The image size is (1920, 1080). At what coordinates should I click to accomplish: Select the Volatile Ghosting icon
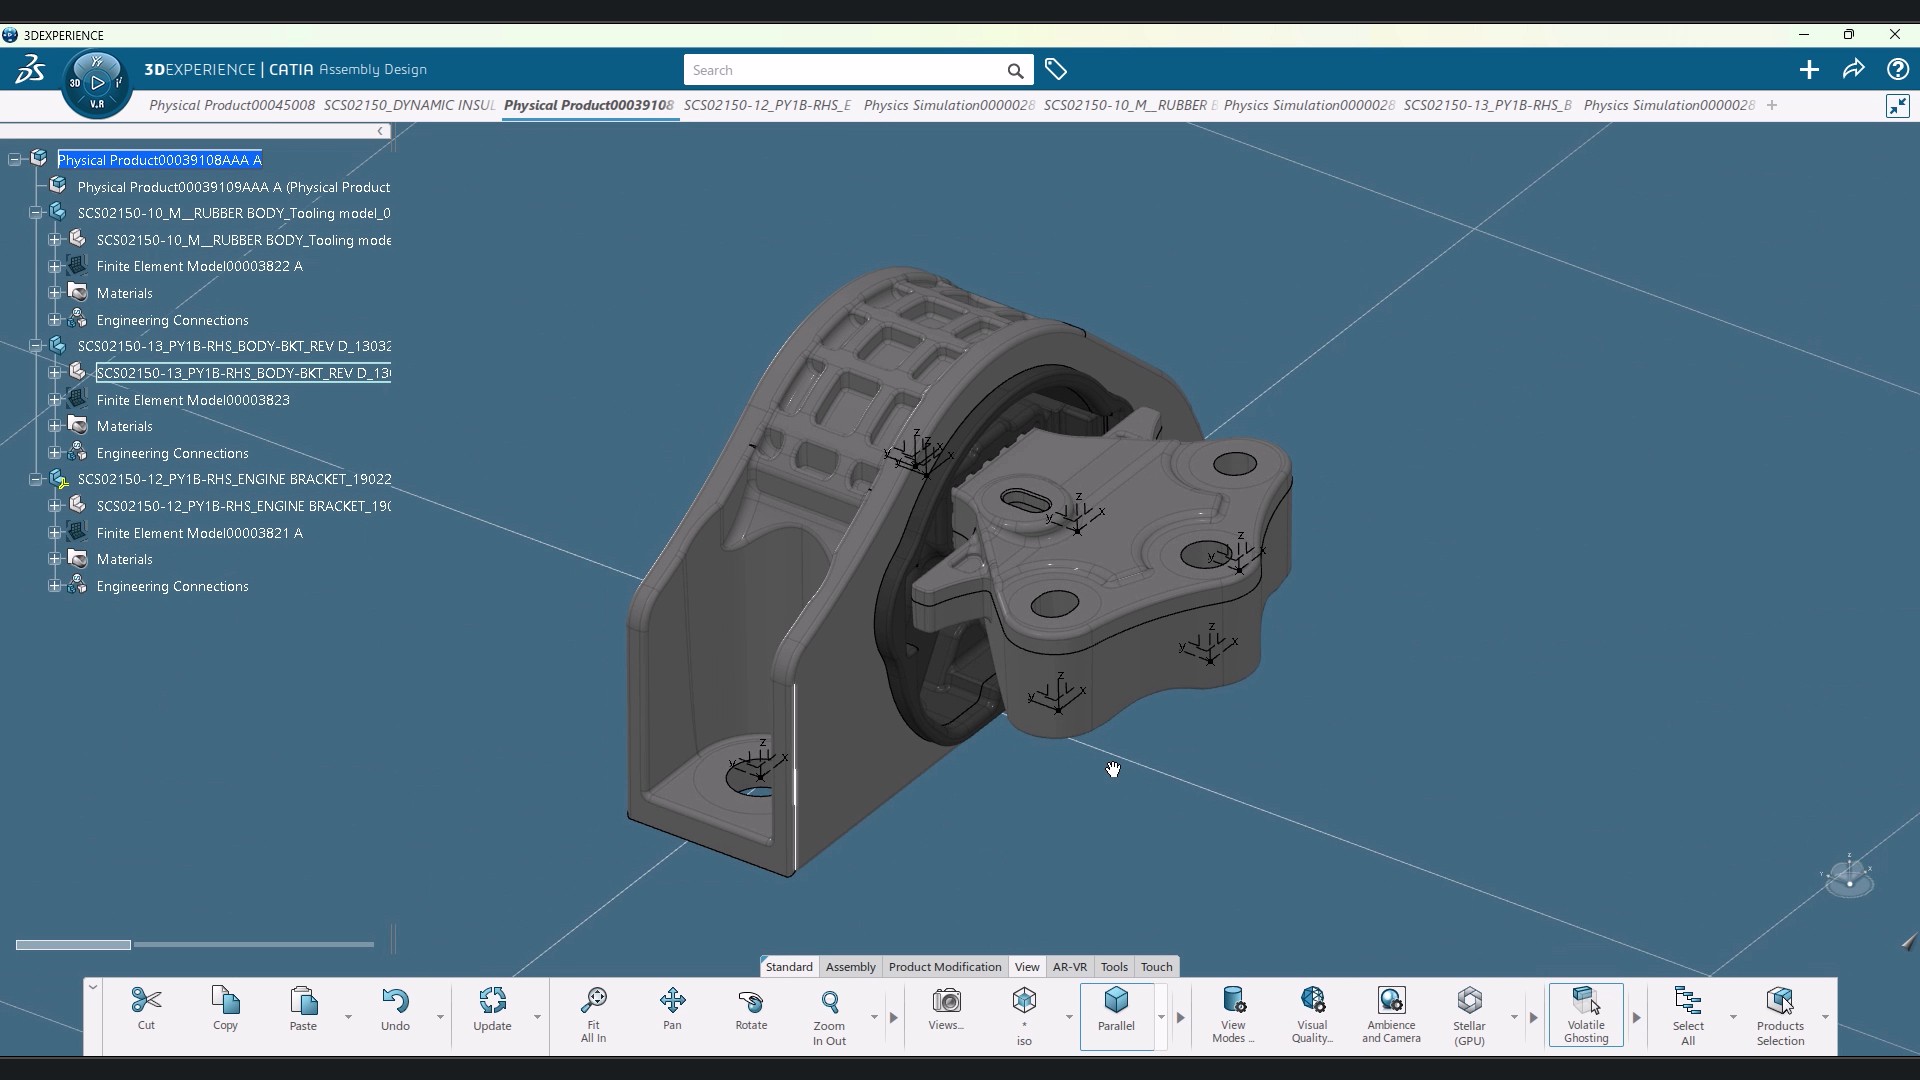point(1585,1012)
